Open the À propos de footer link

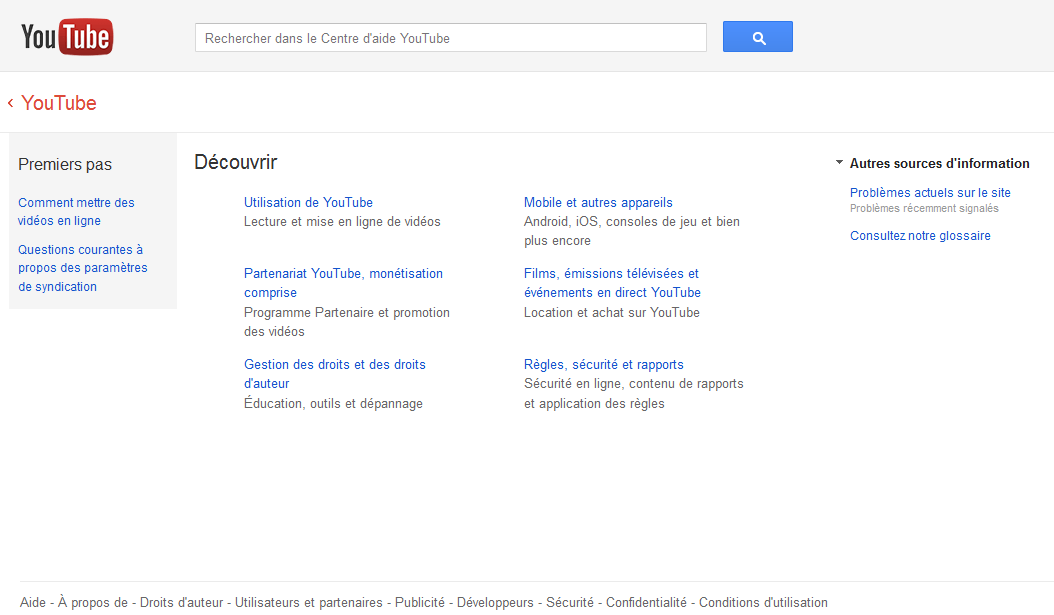tap(93, 602)
